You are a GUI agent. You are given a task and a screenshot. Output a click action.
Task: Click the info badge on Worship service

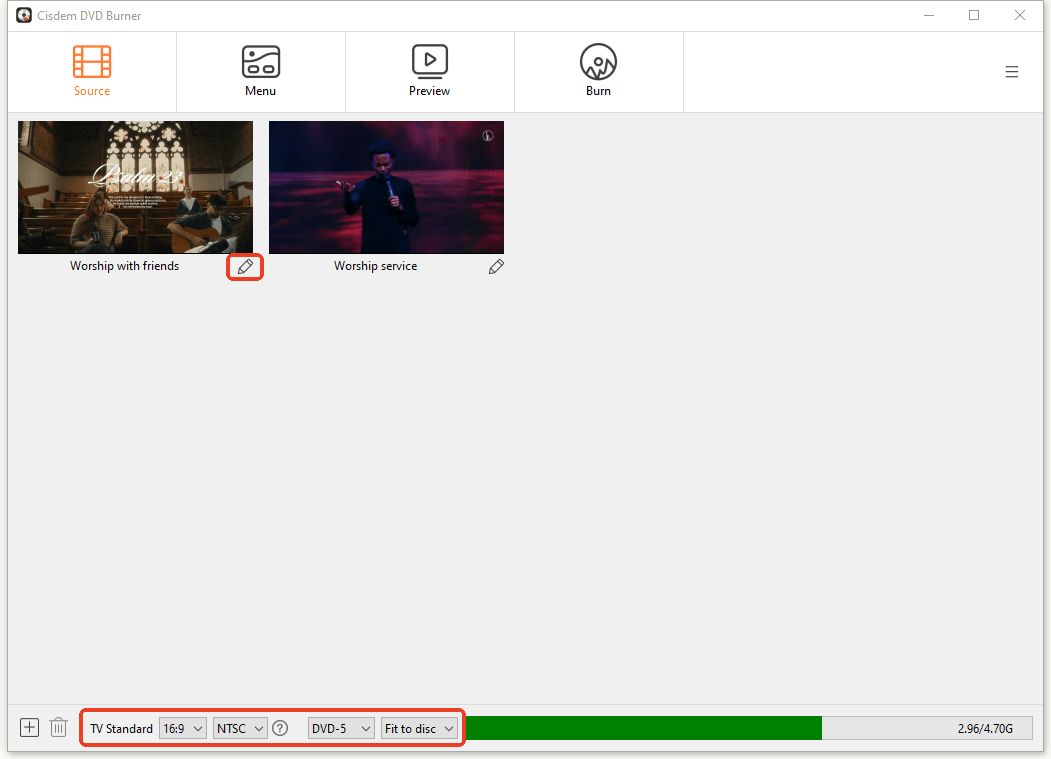pos(487,135)
